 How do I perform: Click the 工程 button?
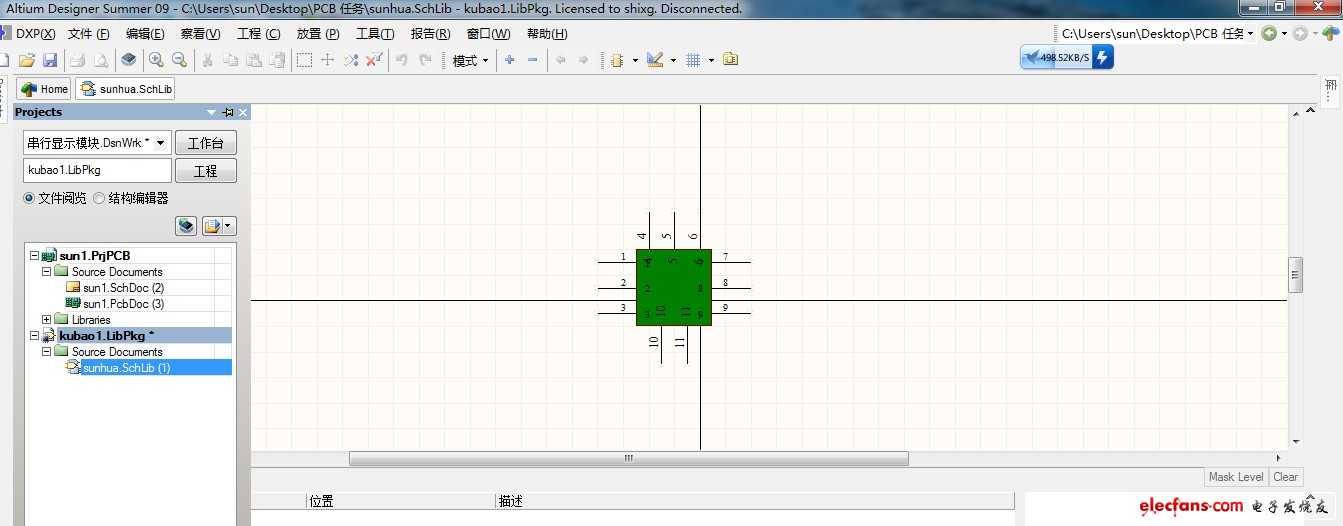[206, 171]
